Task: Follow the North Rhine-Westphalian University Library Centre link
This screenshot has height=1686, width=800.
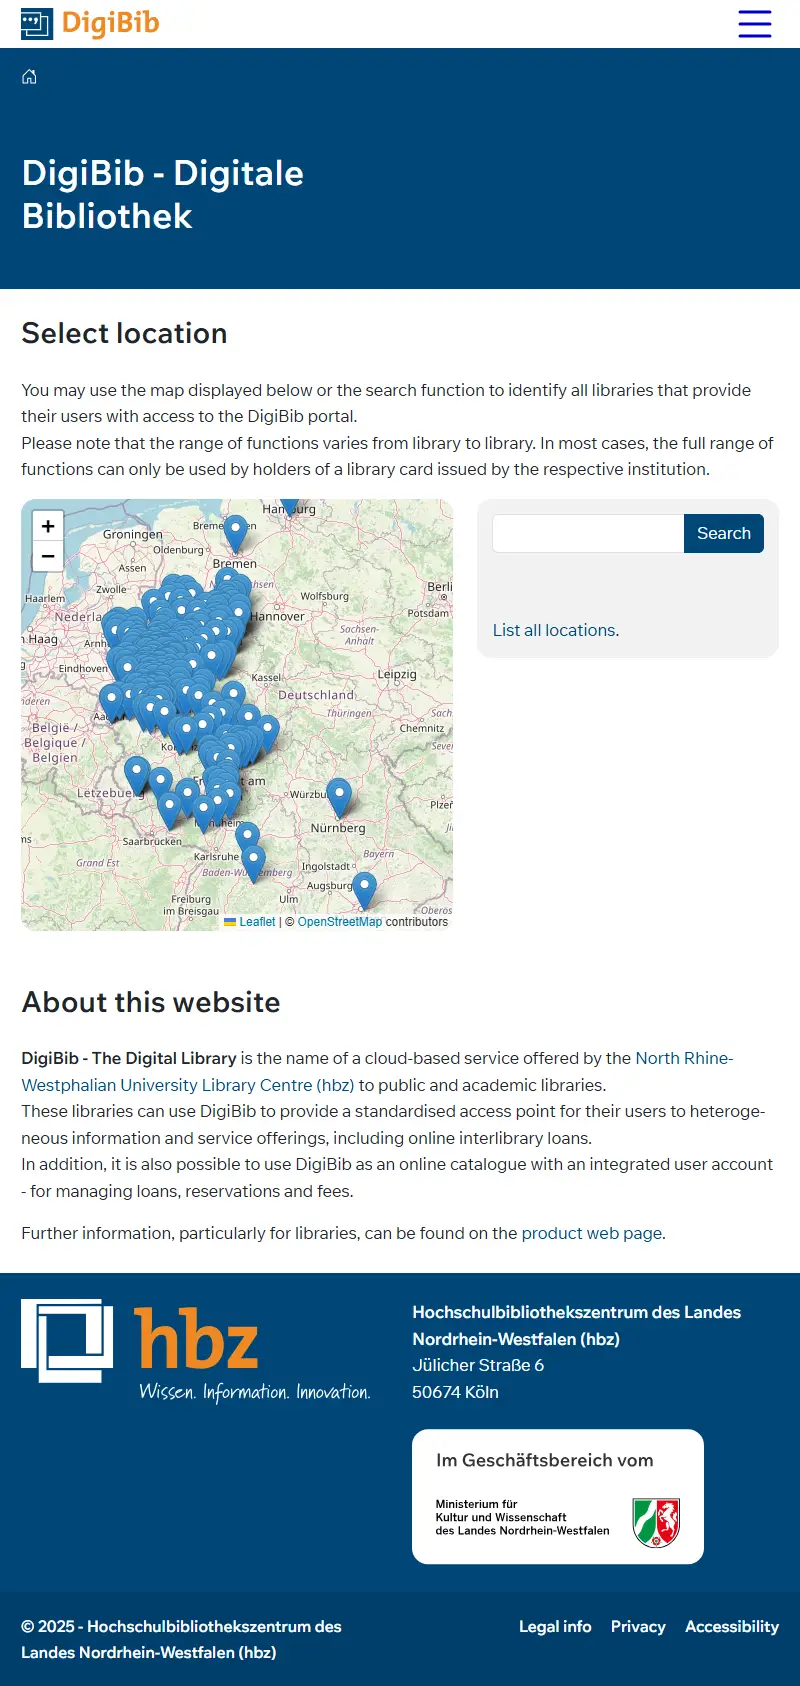Action: click(x=377, y=1071)
